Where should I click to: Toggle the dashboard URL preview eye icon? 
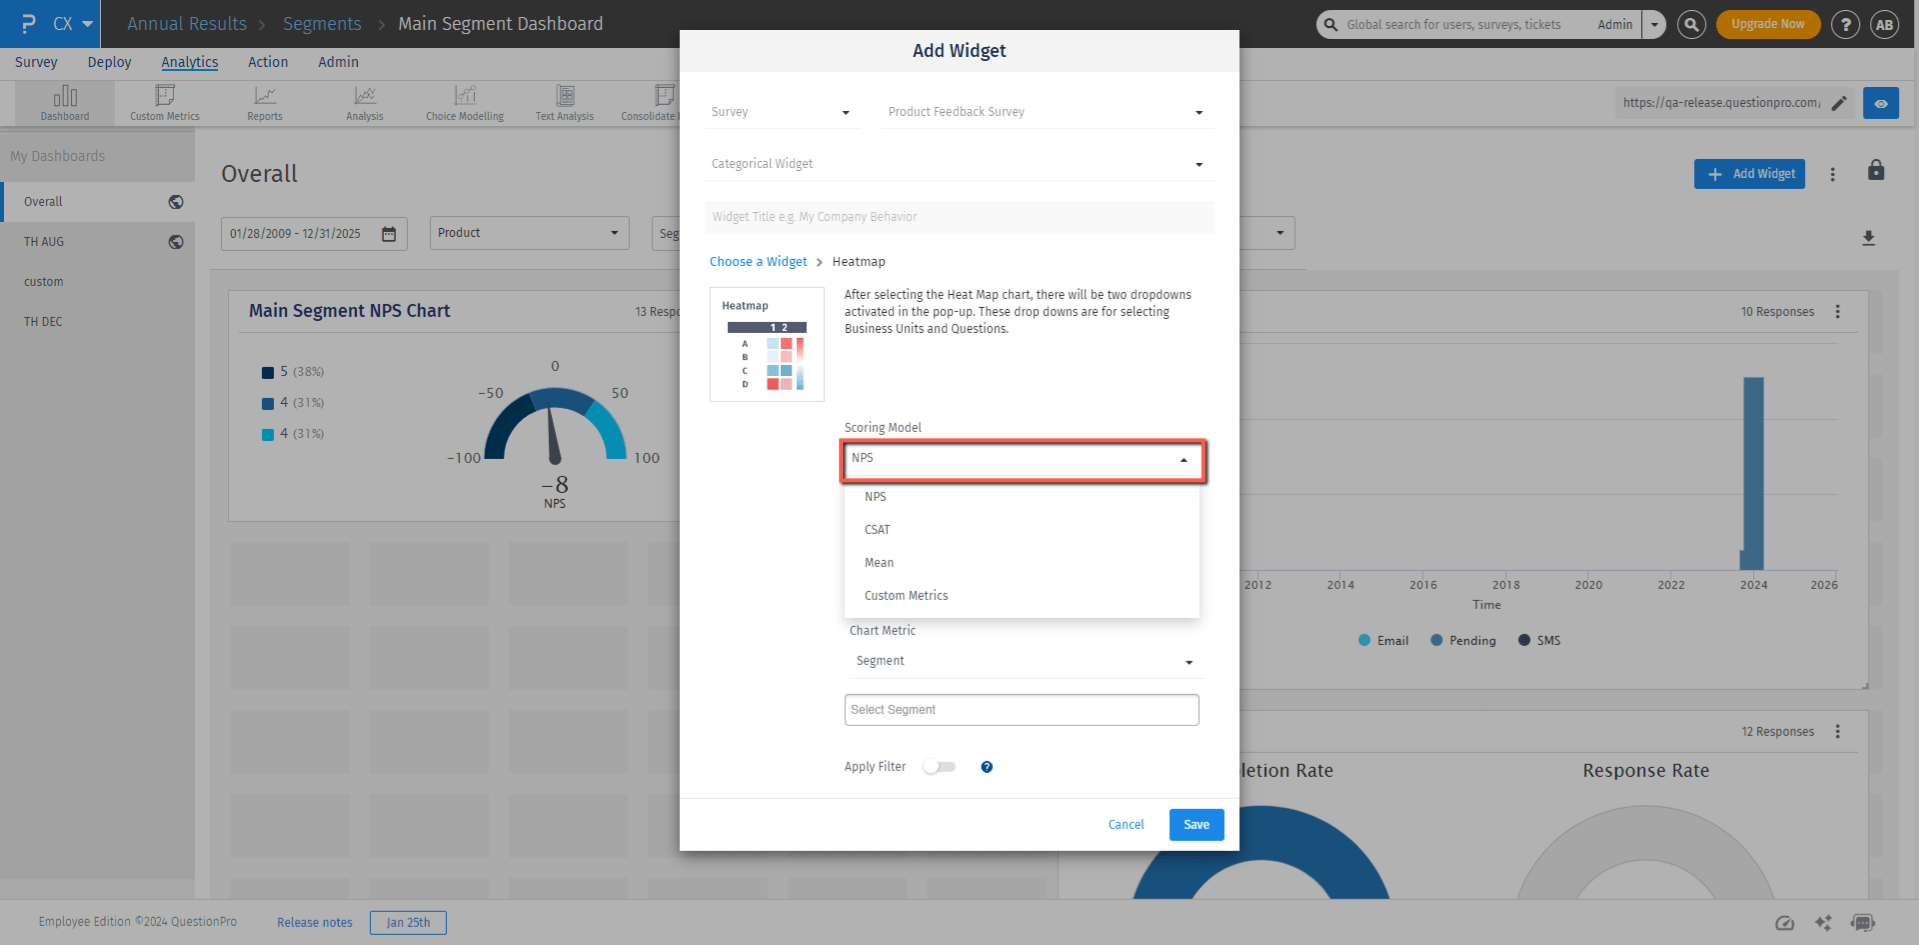pos(1881,102)
